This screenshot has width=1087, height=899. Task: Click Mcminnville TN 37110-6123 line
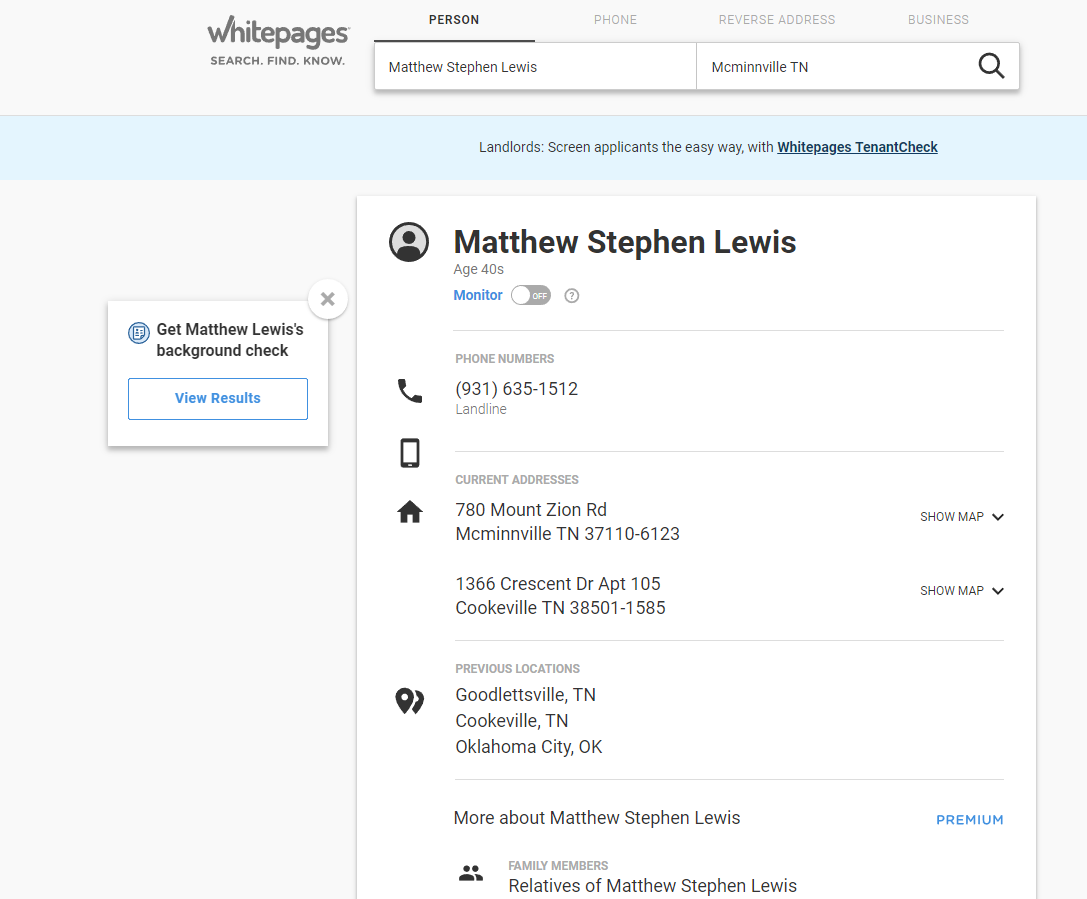tap(567, 534)
